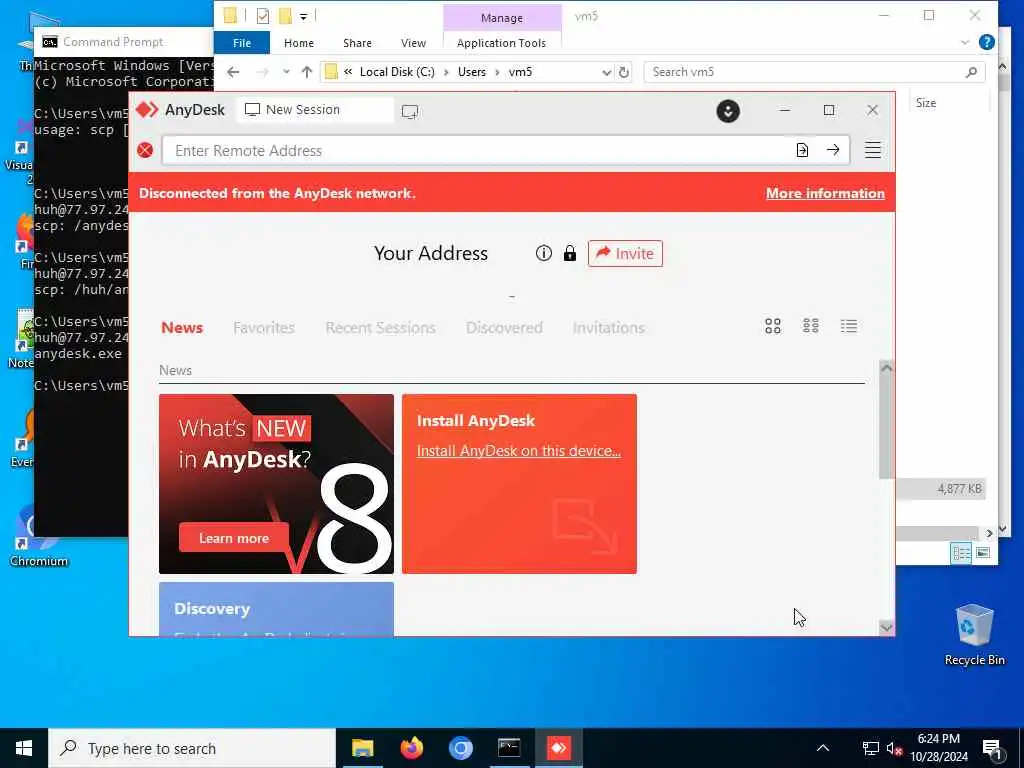Expand Explorer quick access toolbar dropdown

(303, 16)
